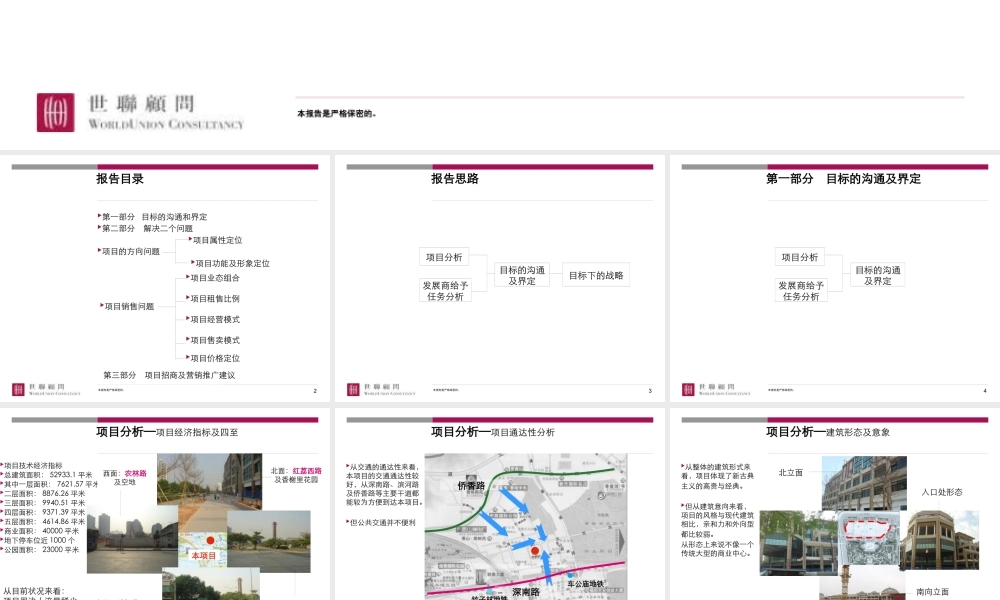1000x600 pixels.
Task: Click the 红荔西路 road name text
Action: click(307, 470)
